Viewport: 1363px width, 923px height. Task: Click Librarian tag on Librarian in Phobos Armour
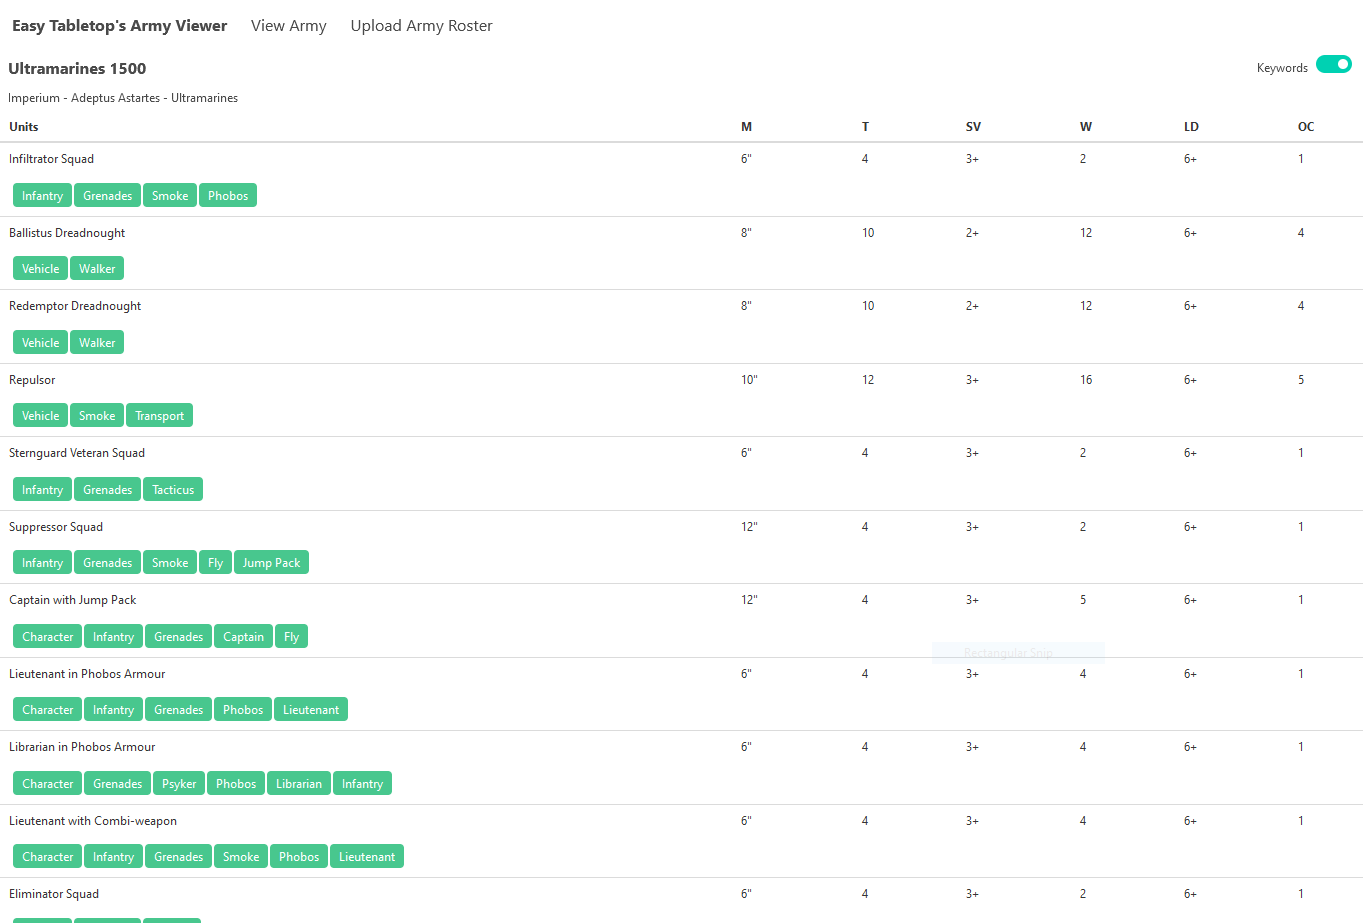pos(299,784)
